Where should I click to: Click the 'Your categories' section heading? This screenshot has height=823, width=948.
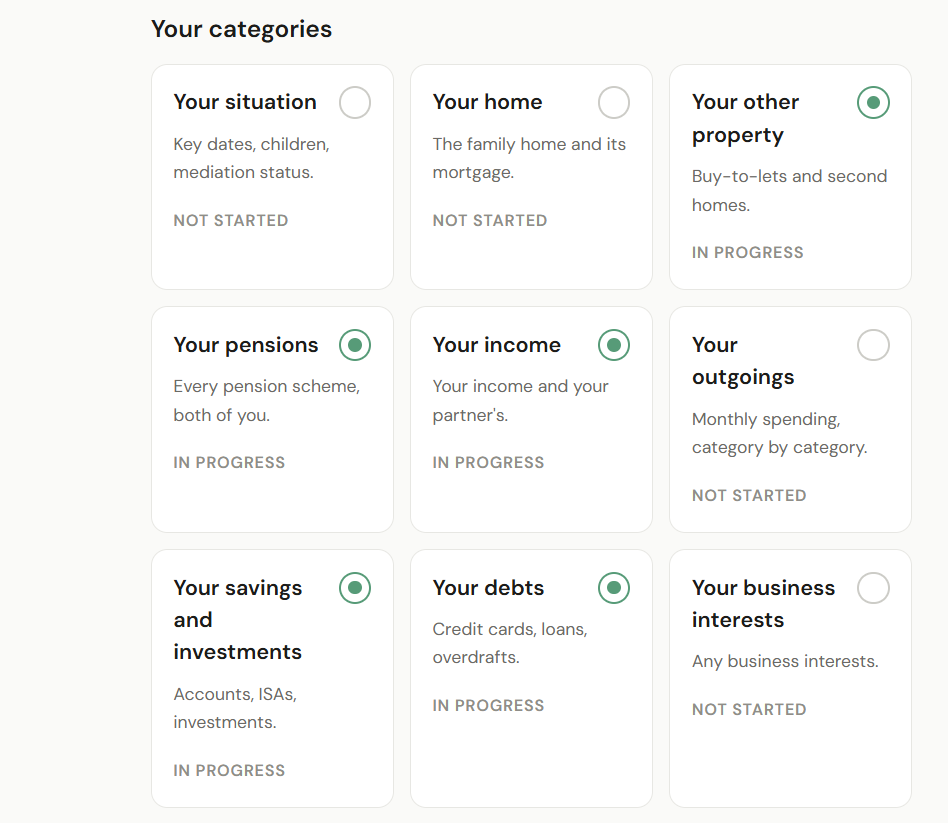pos(241,29)
